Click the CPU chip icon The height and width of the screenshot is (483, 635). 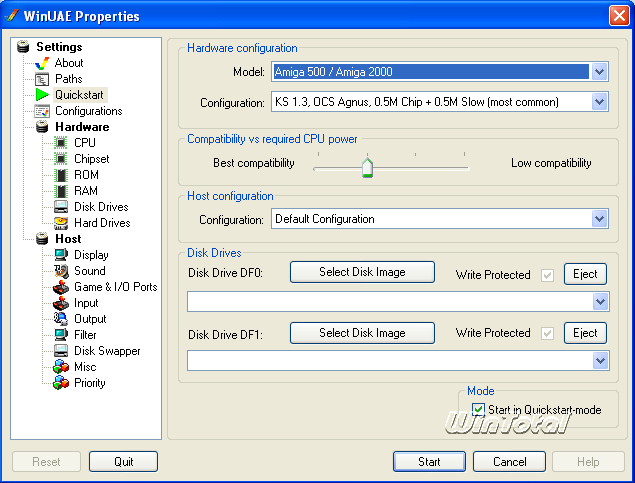(x=61, y=143)
